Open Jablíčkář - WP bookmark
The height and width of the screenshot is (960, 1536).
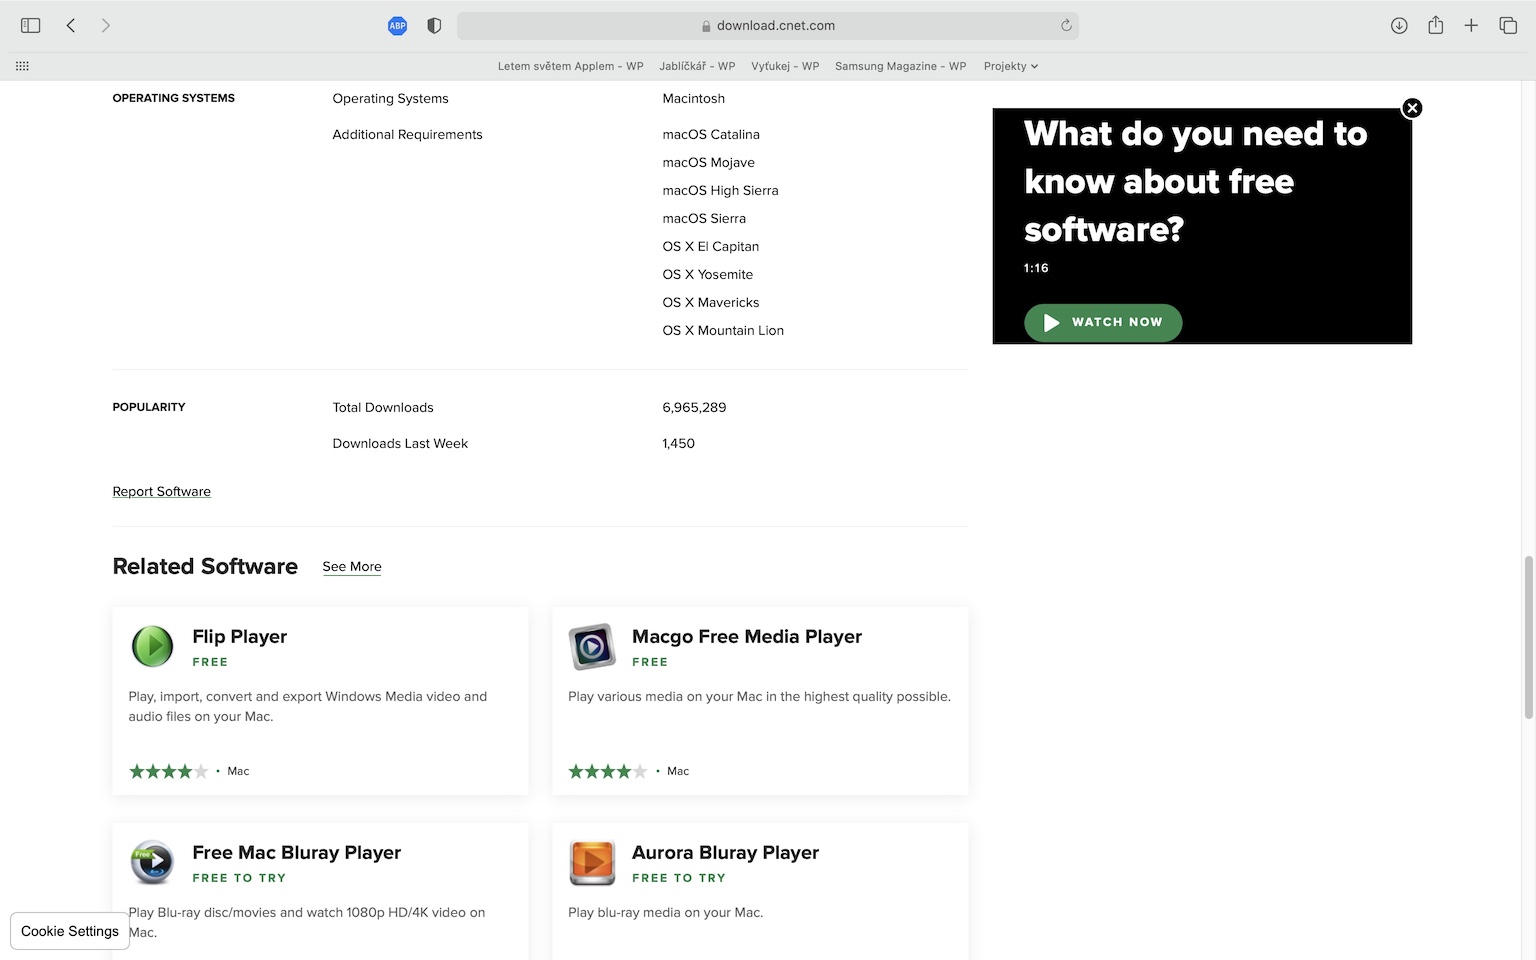(697, 66)
